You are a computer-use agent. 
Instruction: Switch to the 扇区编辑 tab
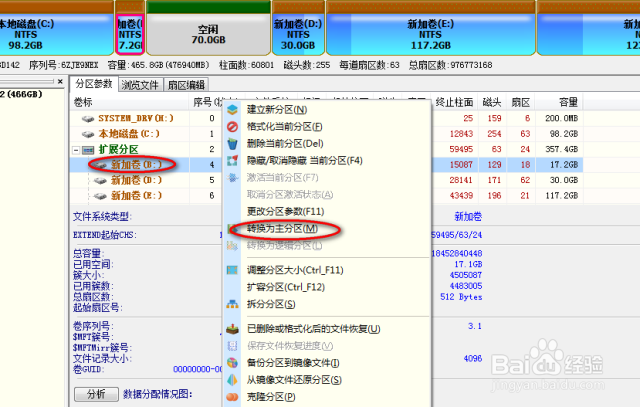186,85
